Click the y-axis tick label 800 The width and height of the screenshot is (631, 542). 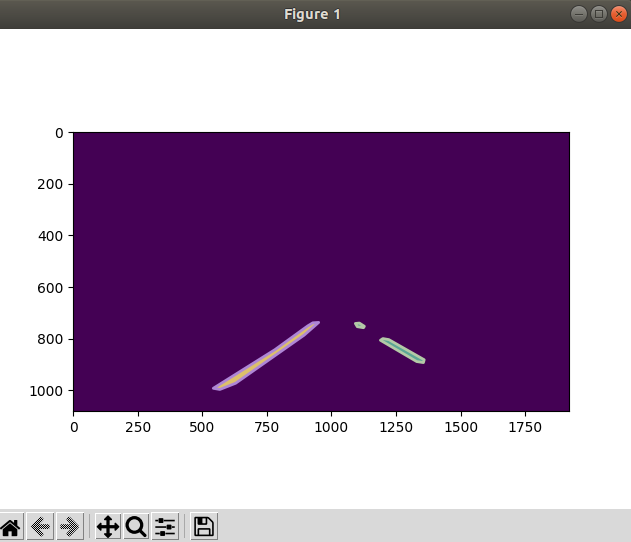pyautogui.click(x=50, y=339)
